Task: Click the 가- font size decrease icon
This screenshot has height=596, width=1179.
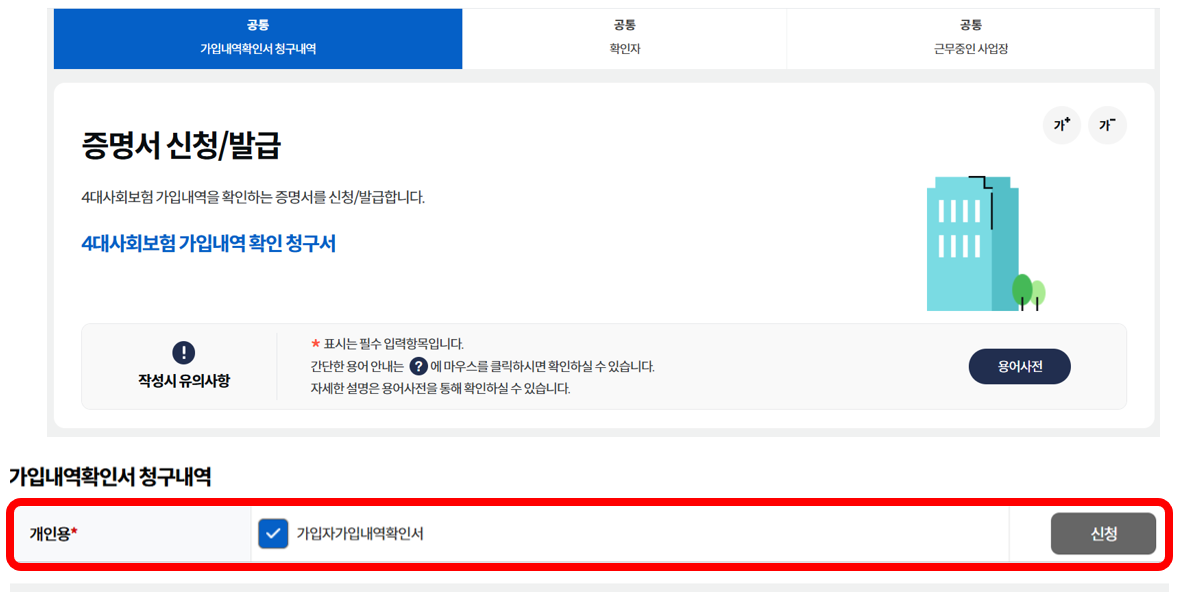Action: tap(1107, 125)
